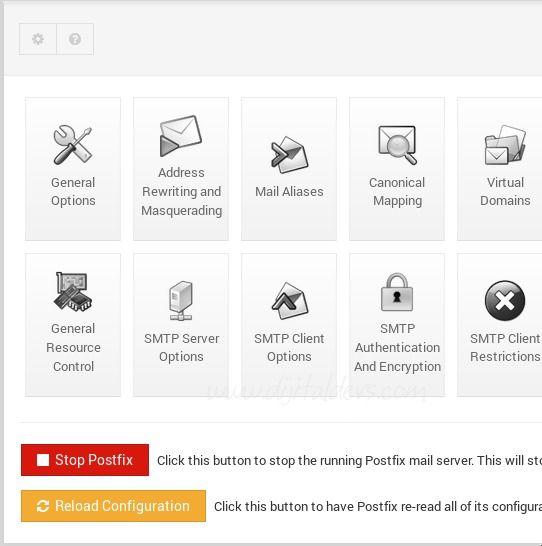The image size is (542, 546).
Task: Click the Stop Postfix button
Action: (85, 460)
